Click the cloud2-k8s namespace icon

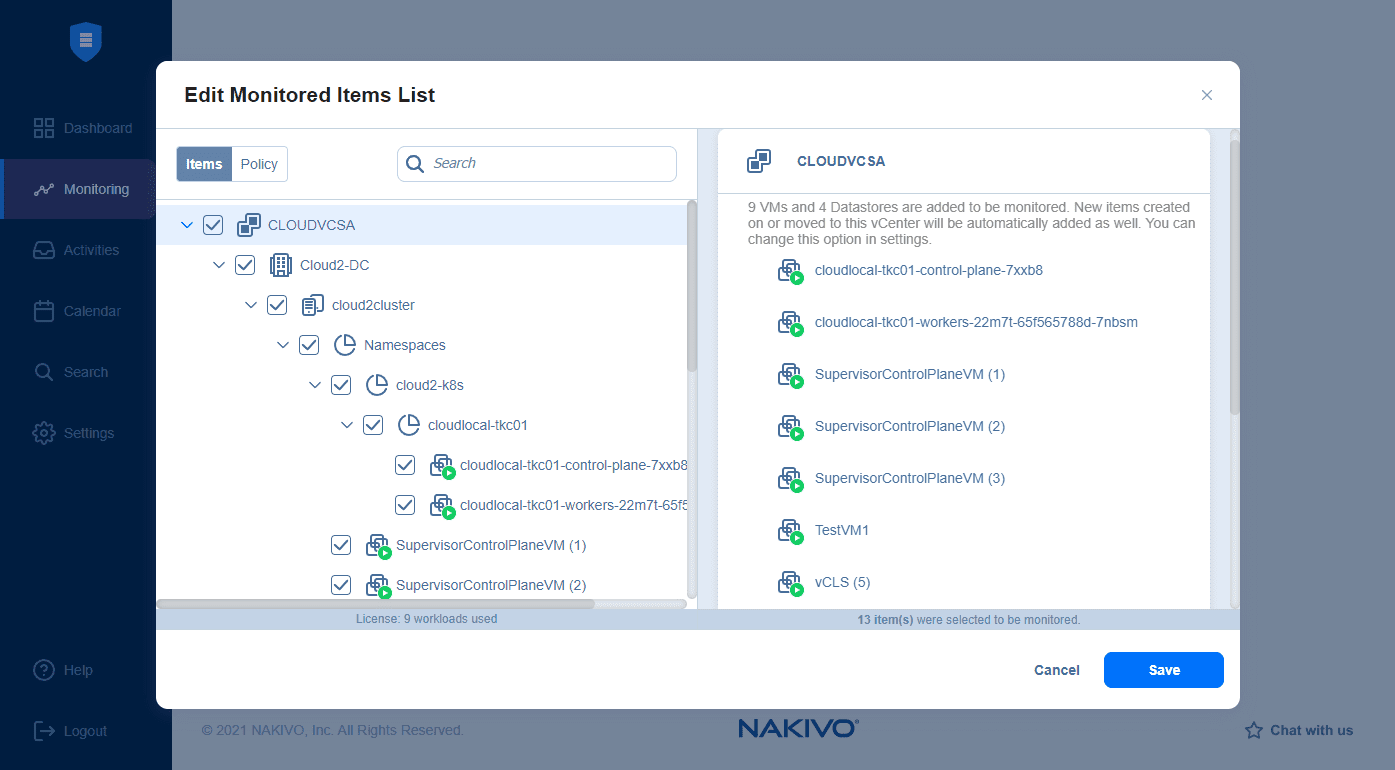point(377,385)
